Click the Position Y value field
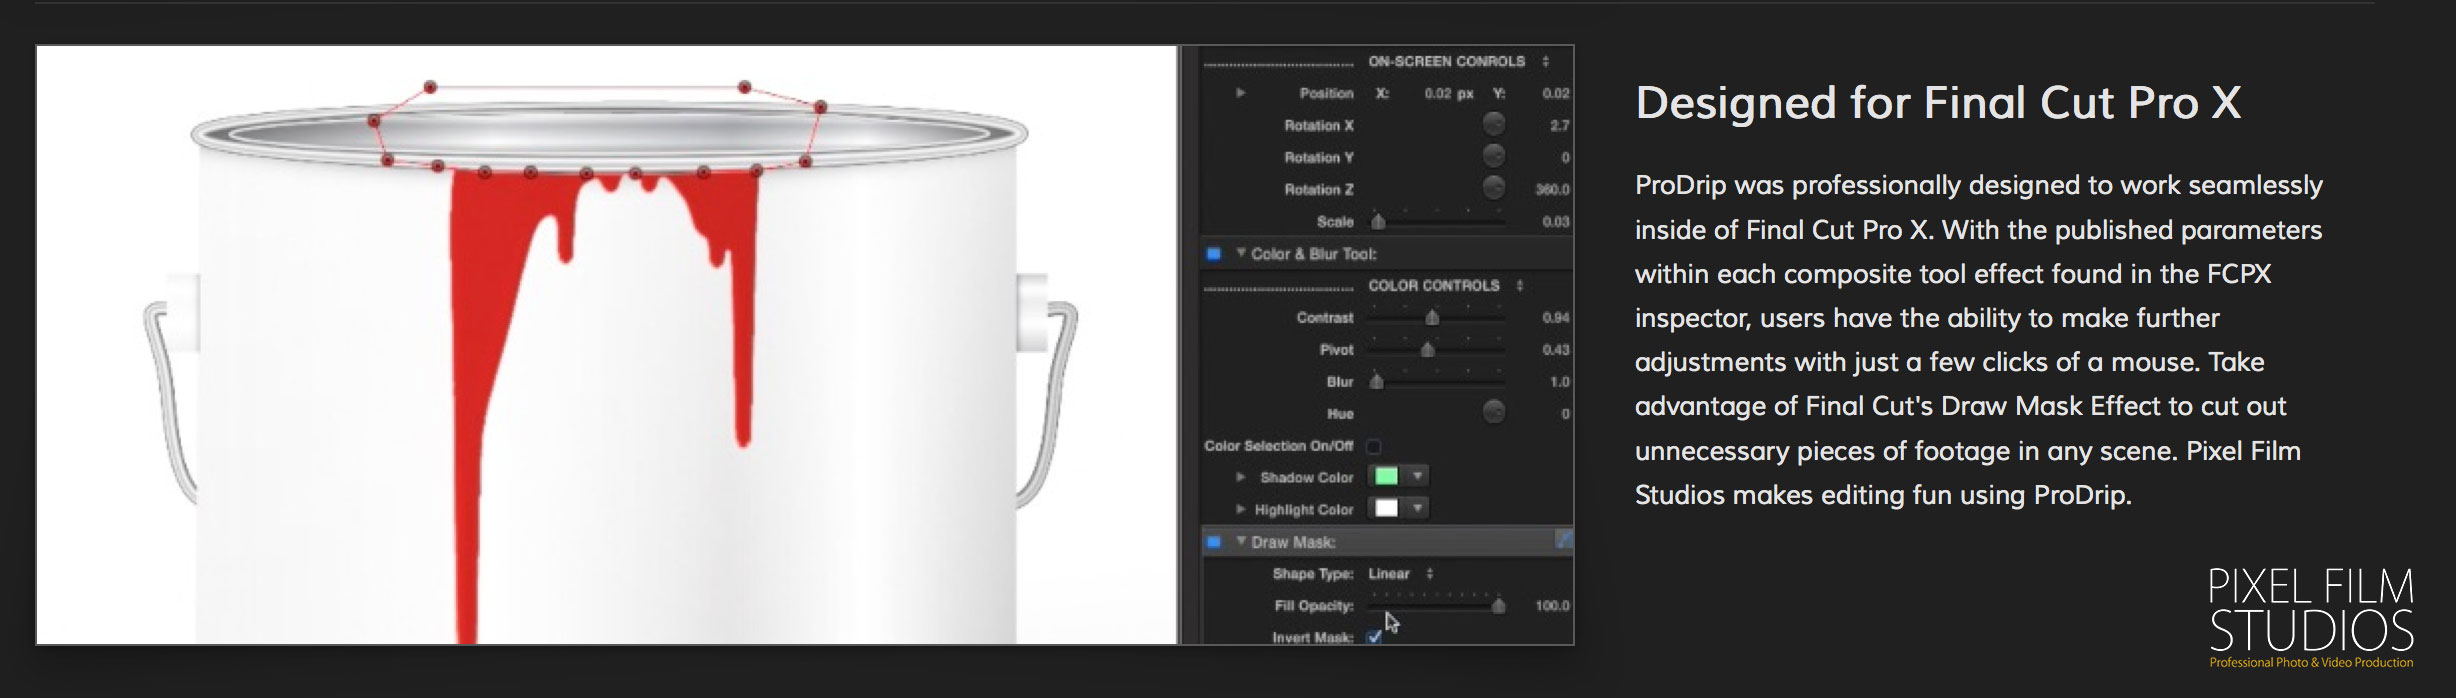This screenshot has height=698, width=2456. [1555, 93]
